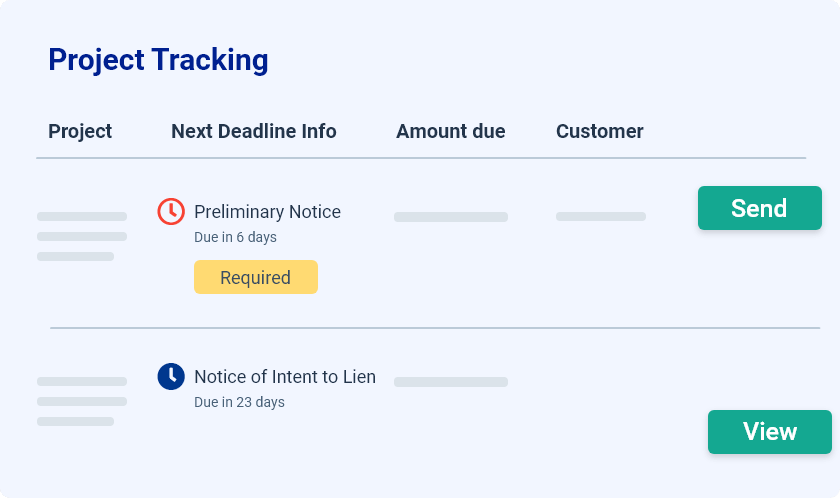Click the red outlined clock icon
The height and width of the screenshot is (498, 840).
(171, 211)
